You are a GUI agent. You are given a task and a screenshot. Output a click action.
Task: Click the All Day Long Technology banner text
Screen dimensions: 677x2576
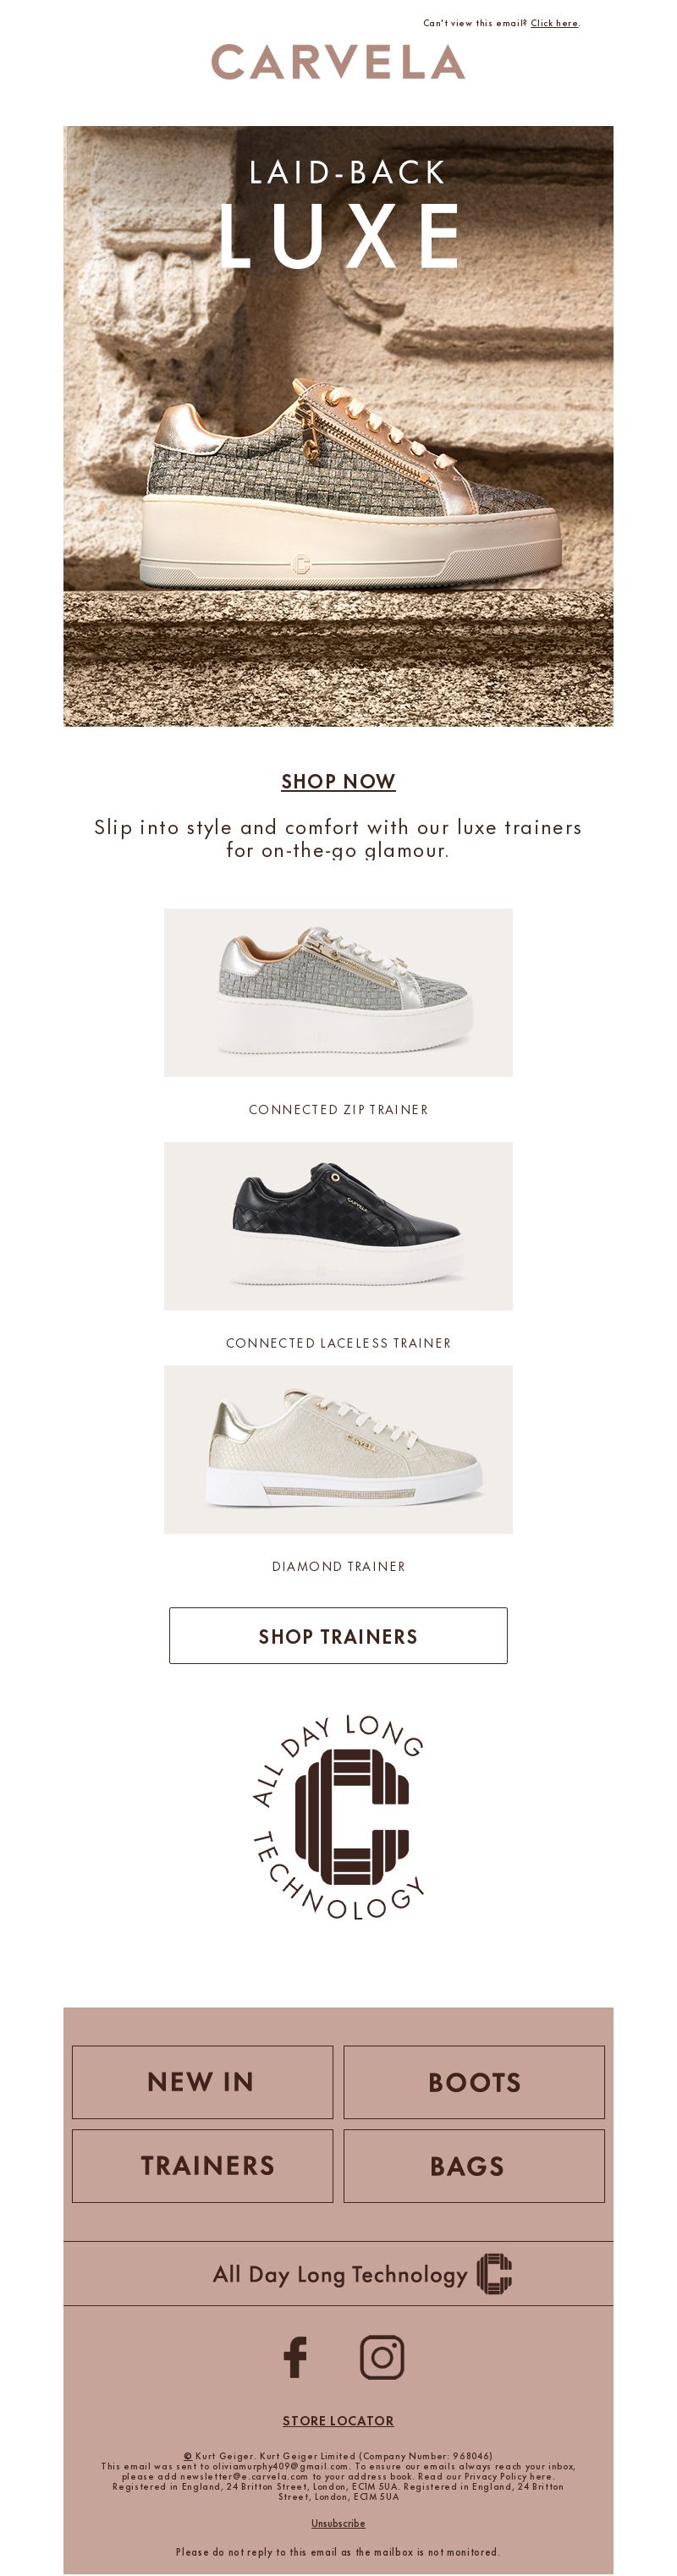(x=340, y=2274)
